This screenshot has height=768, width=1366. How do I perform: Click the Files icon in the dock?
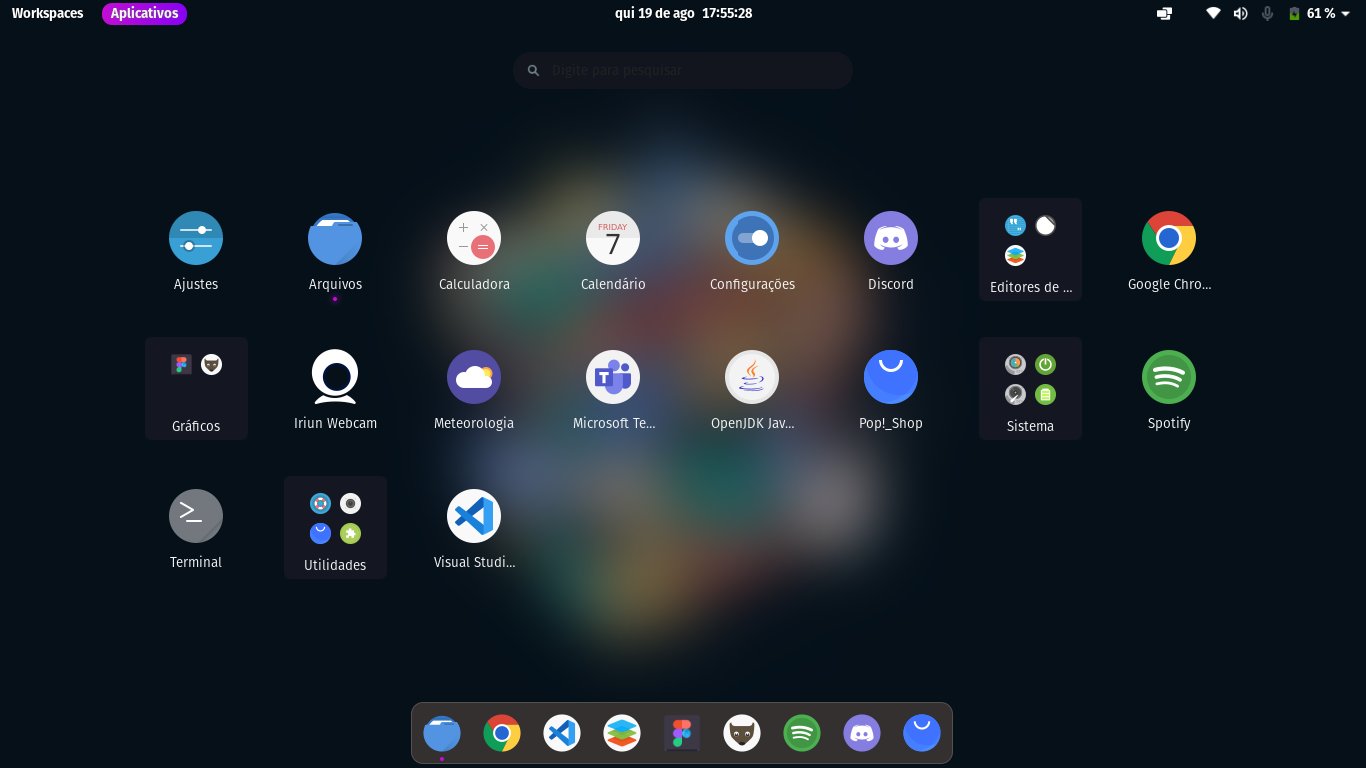click(x=442, y=734)
